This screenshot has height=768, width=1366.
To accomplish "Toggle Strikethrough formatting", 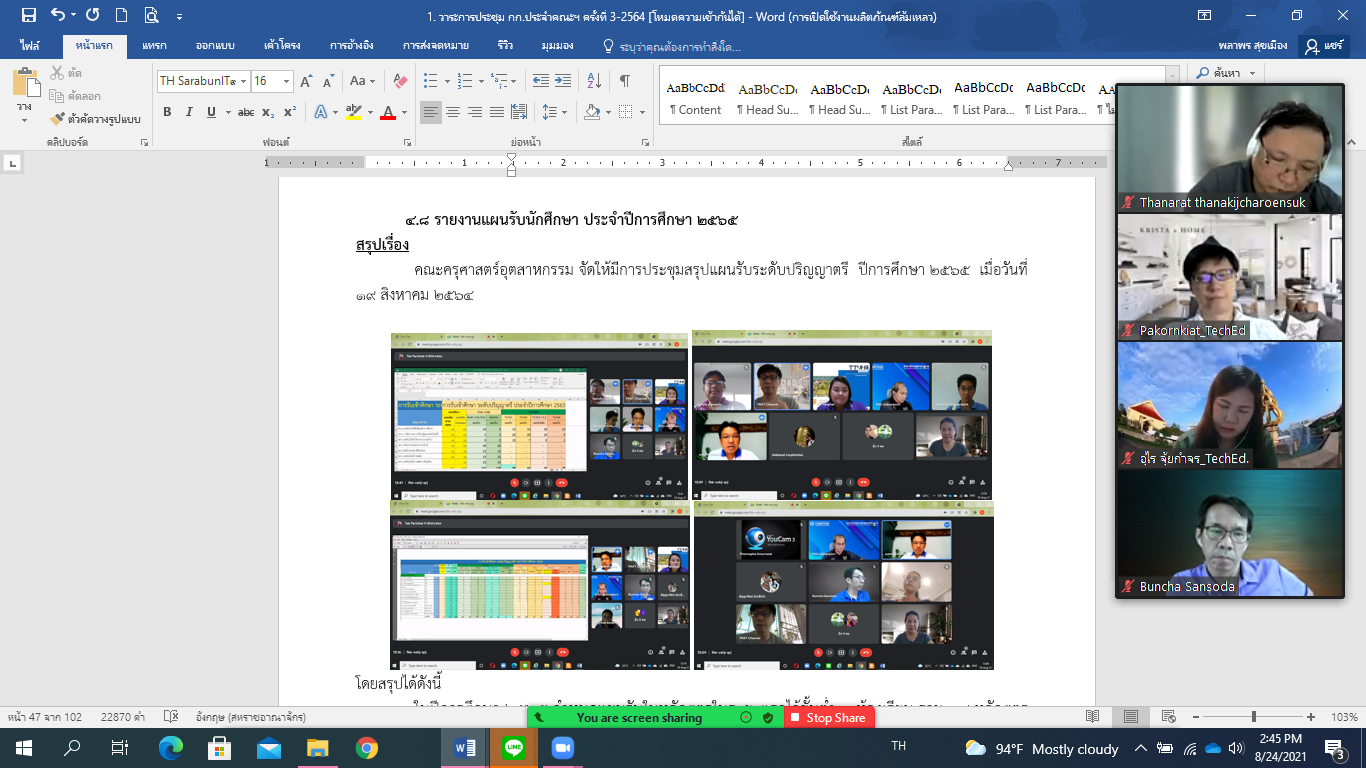I will (246, 112).
